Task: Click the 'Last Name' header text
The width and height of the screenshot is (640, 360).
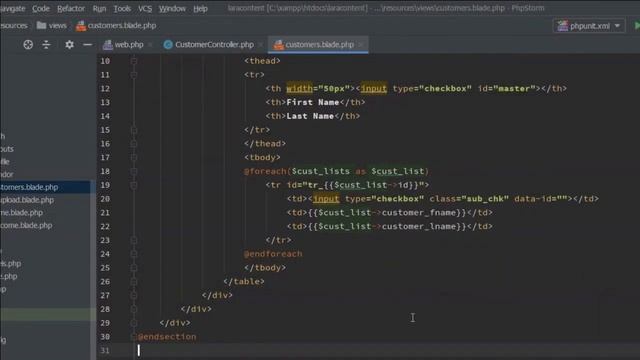Action: click(x=310, y=116)
